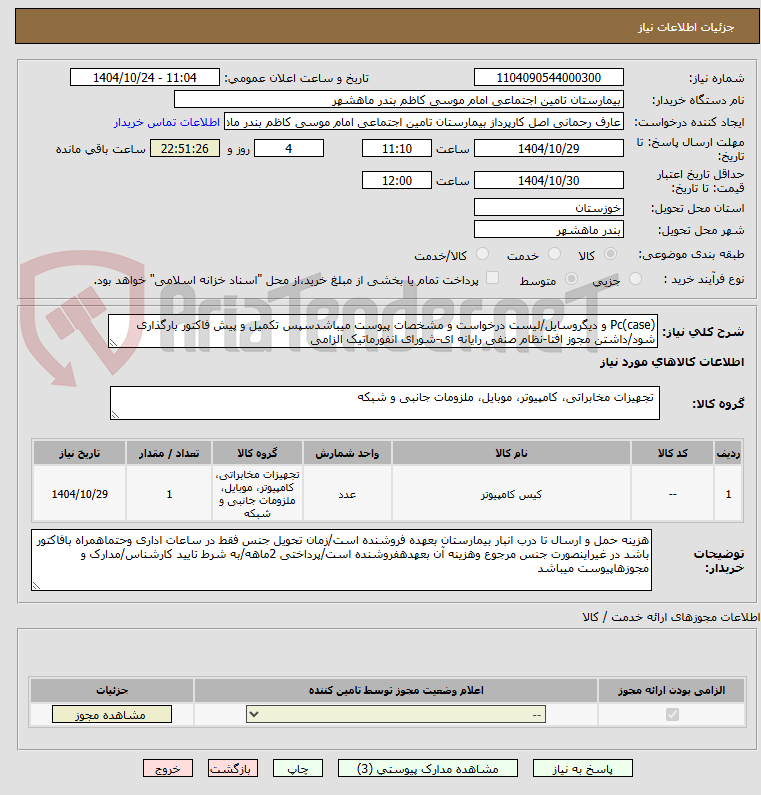The image size is (761, 795).
Task: Select the متوسط purchase type radio
Action: [571, 279]
